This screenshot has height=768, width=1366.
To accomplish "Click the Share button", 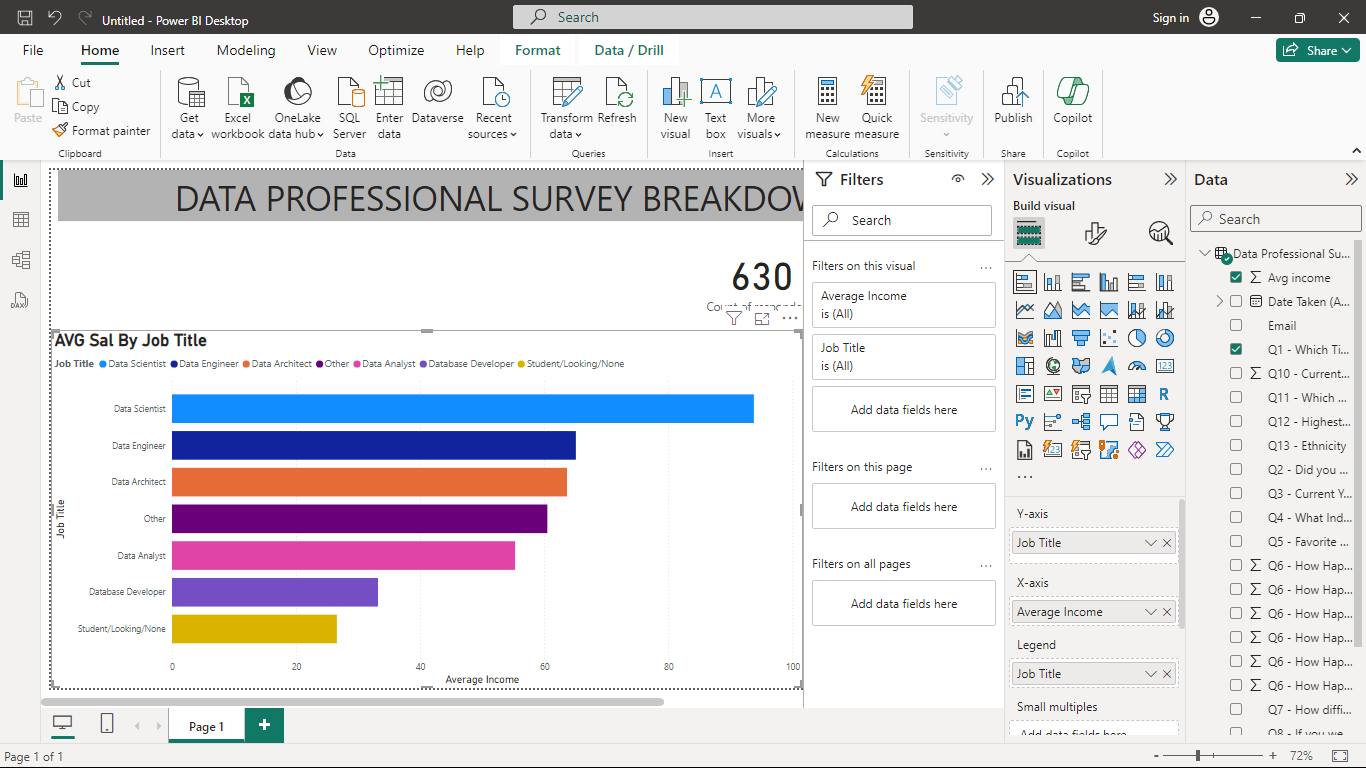I will pyautogui.click(x=1317, y=50).
